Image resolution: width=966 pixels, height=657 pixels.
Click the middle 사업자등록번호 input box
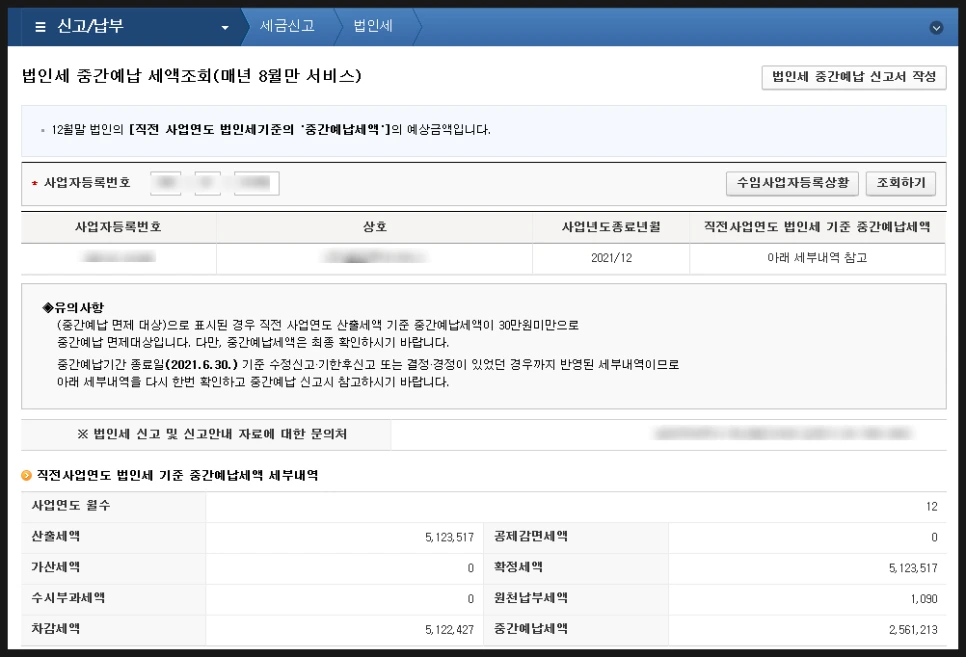tap(209, 182)
